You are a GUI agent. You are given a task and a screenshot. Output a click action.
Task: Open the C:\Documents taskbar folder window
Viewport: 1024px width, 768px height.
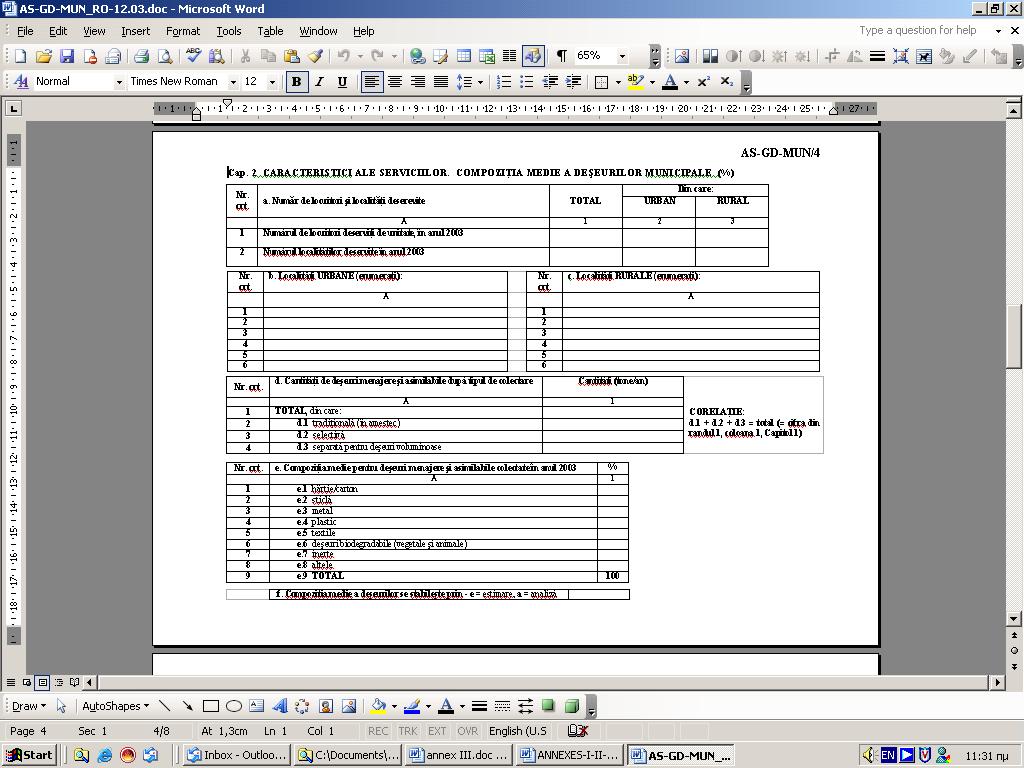point(347,755)
